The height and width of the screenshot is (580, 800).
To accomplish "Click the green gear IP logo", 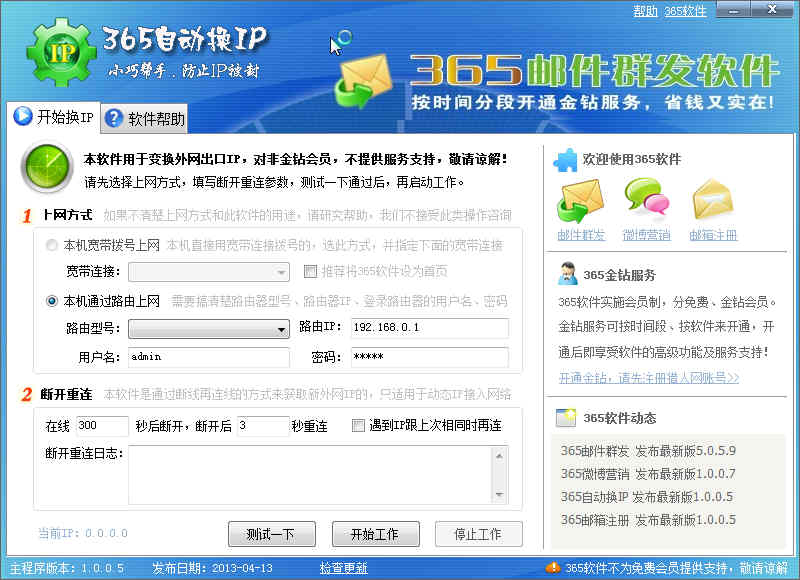I will coord(61,53).
